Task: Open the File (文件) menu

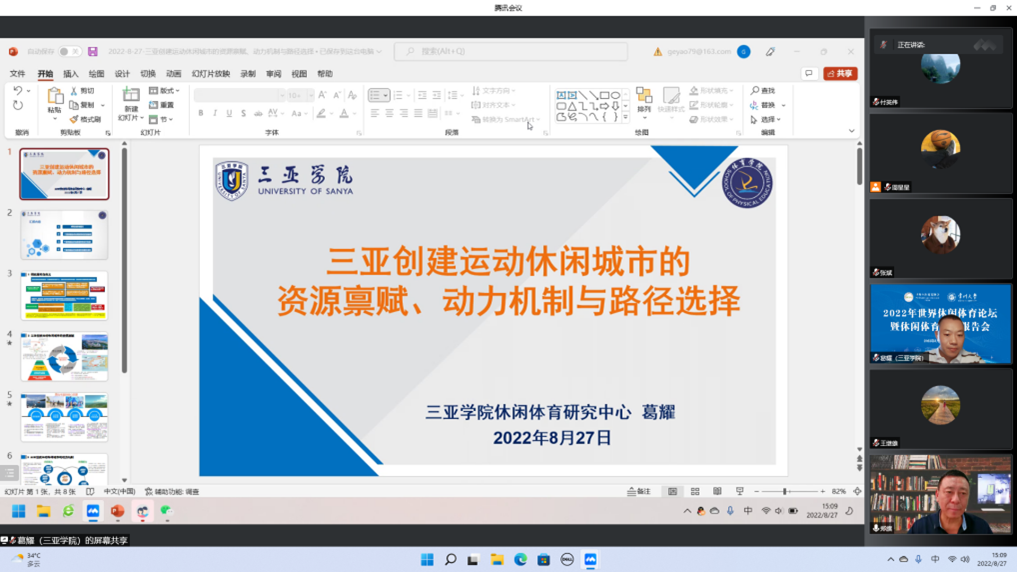Action: pyautogui.click(x=18, y=73)
